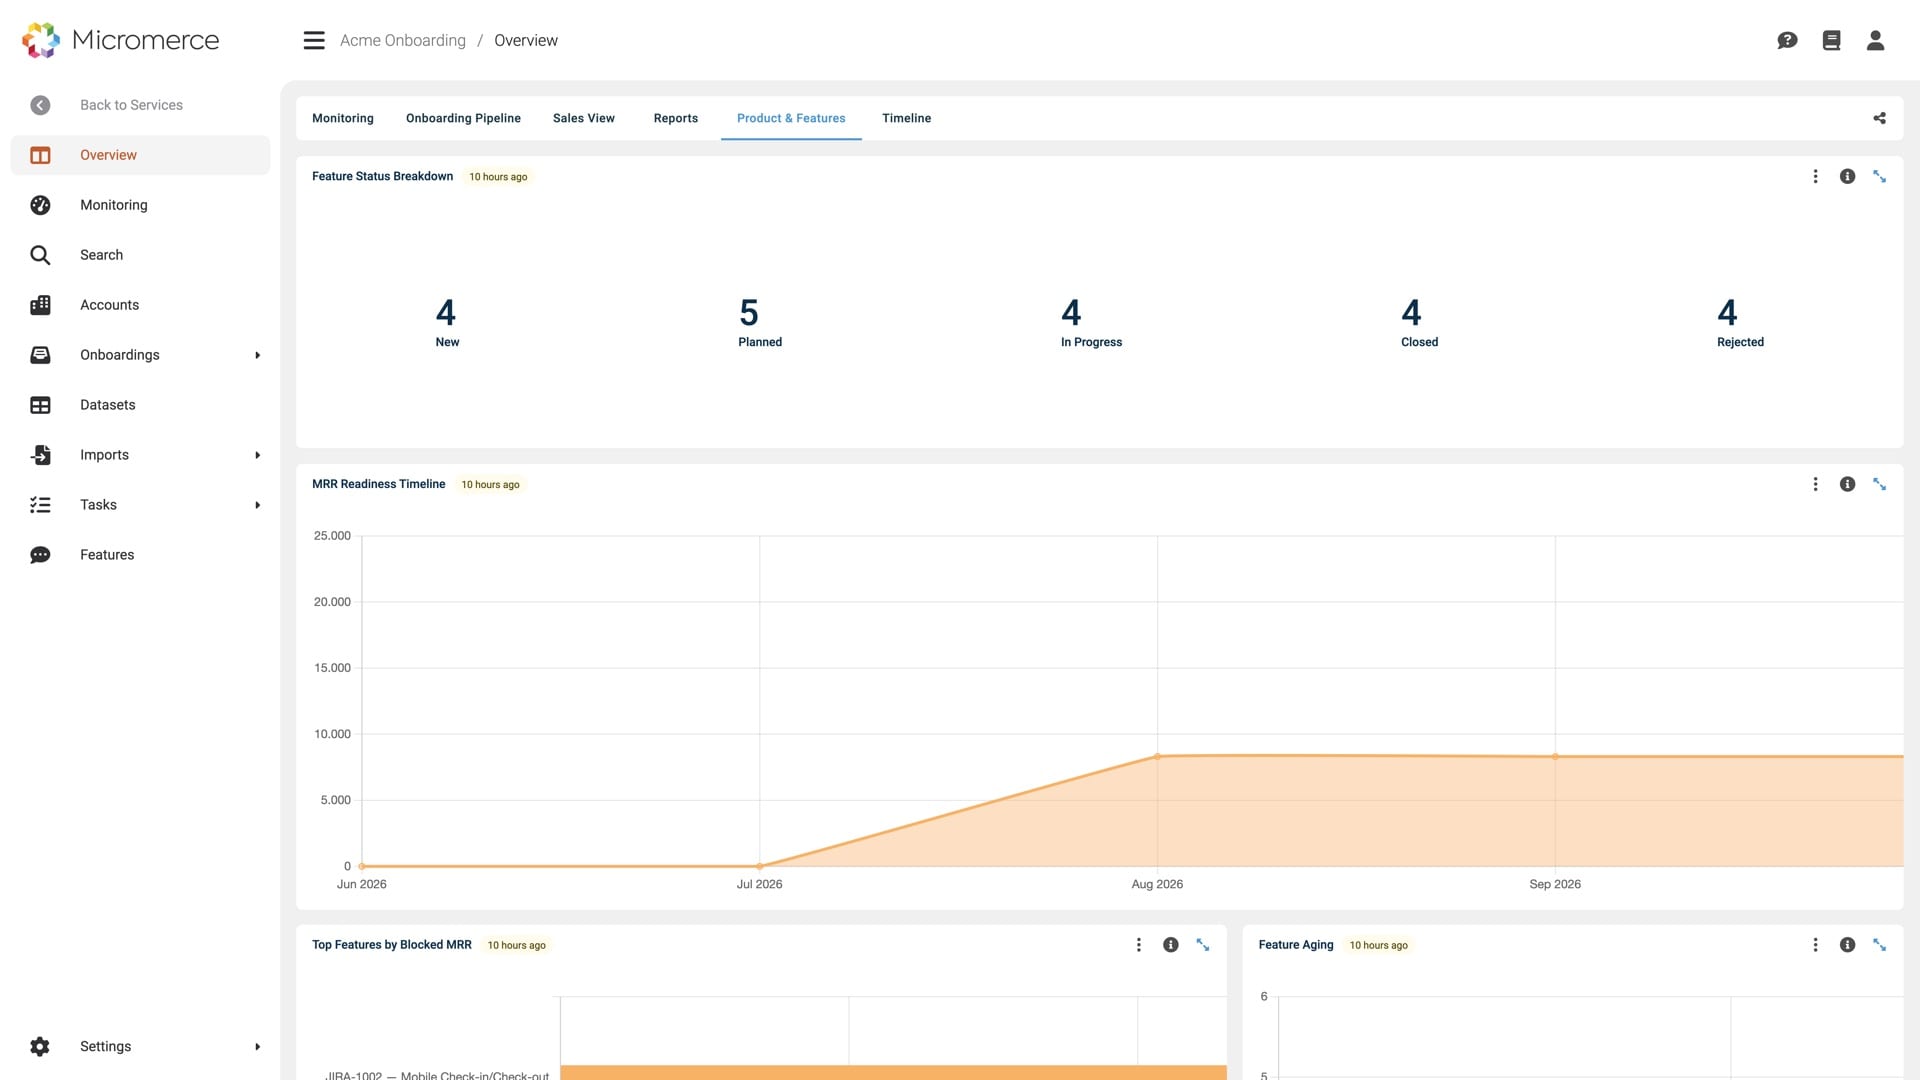Click the Sep 2026 data point on chart
The width and height of the screenshot is (1920, 1080).
pos(1555,757)
